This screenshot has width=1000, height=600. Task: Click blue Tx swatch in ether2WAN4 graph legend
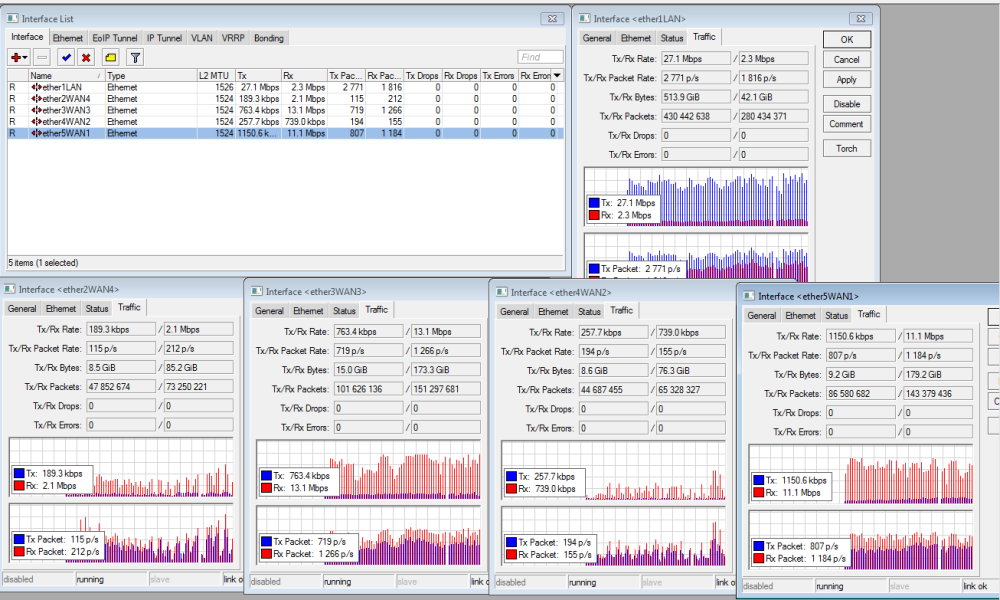19,473
